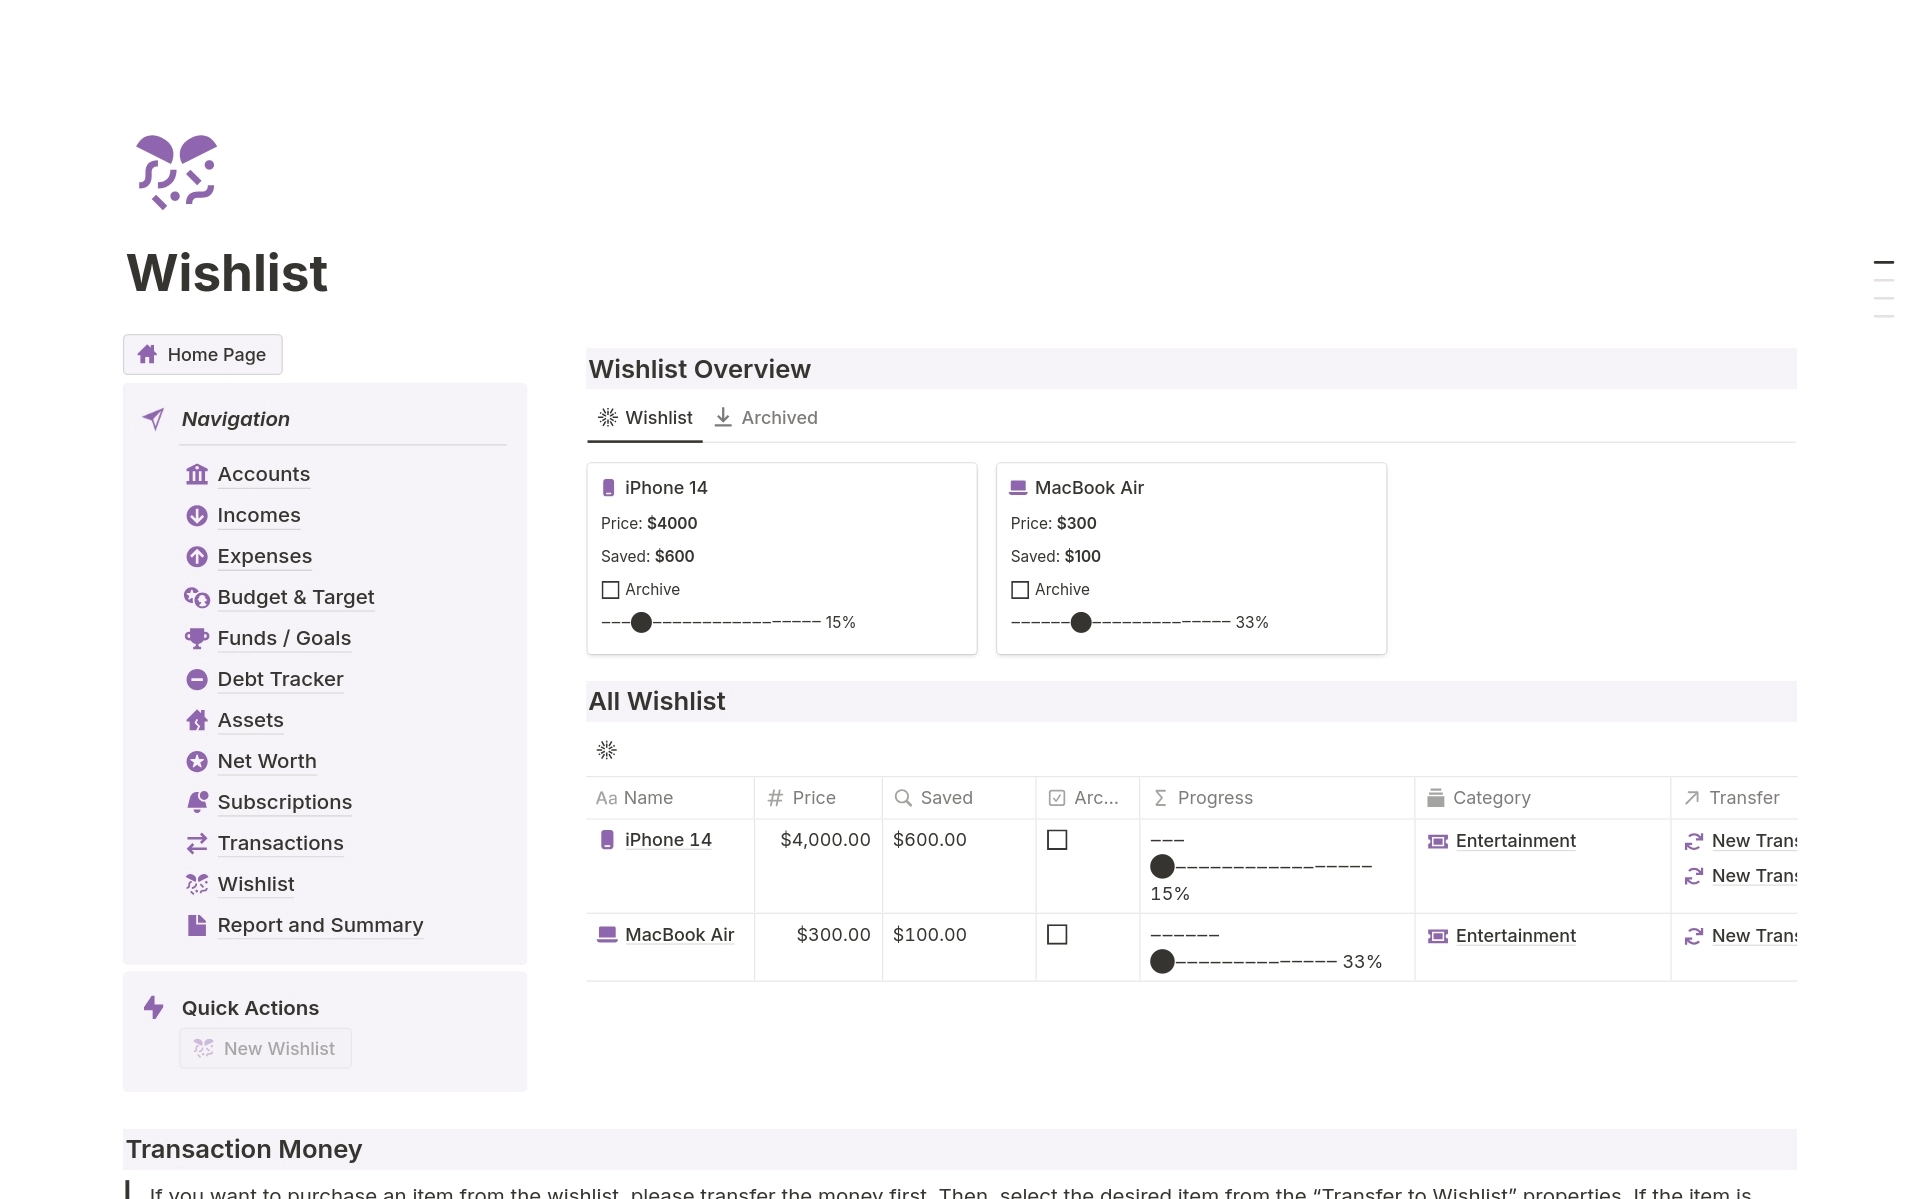Click the Expenses up-arrow icon

197,556
